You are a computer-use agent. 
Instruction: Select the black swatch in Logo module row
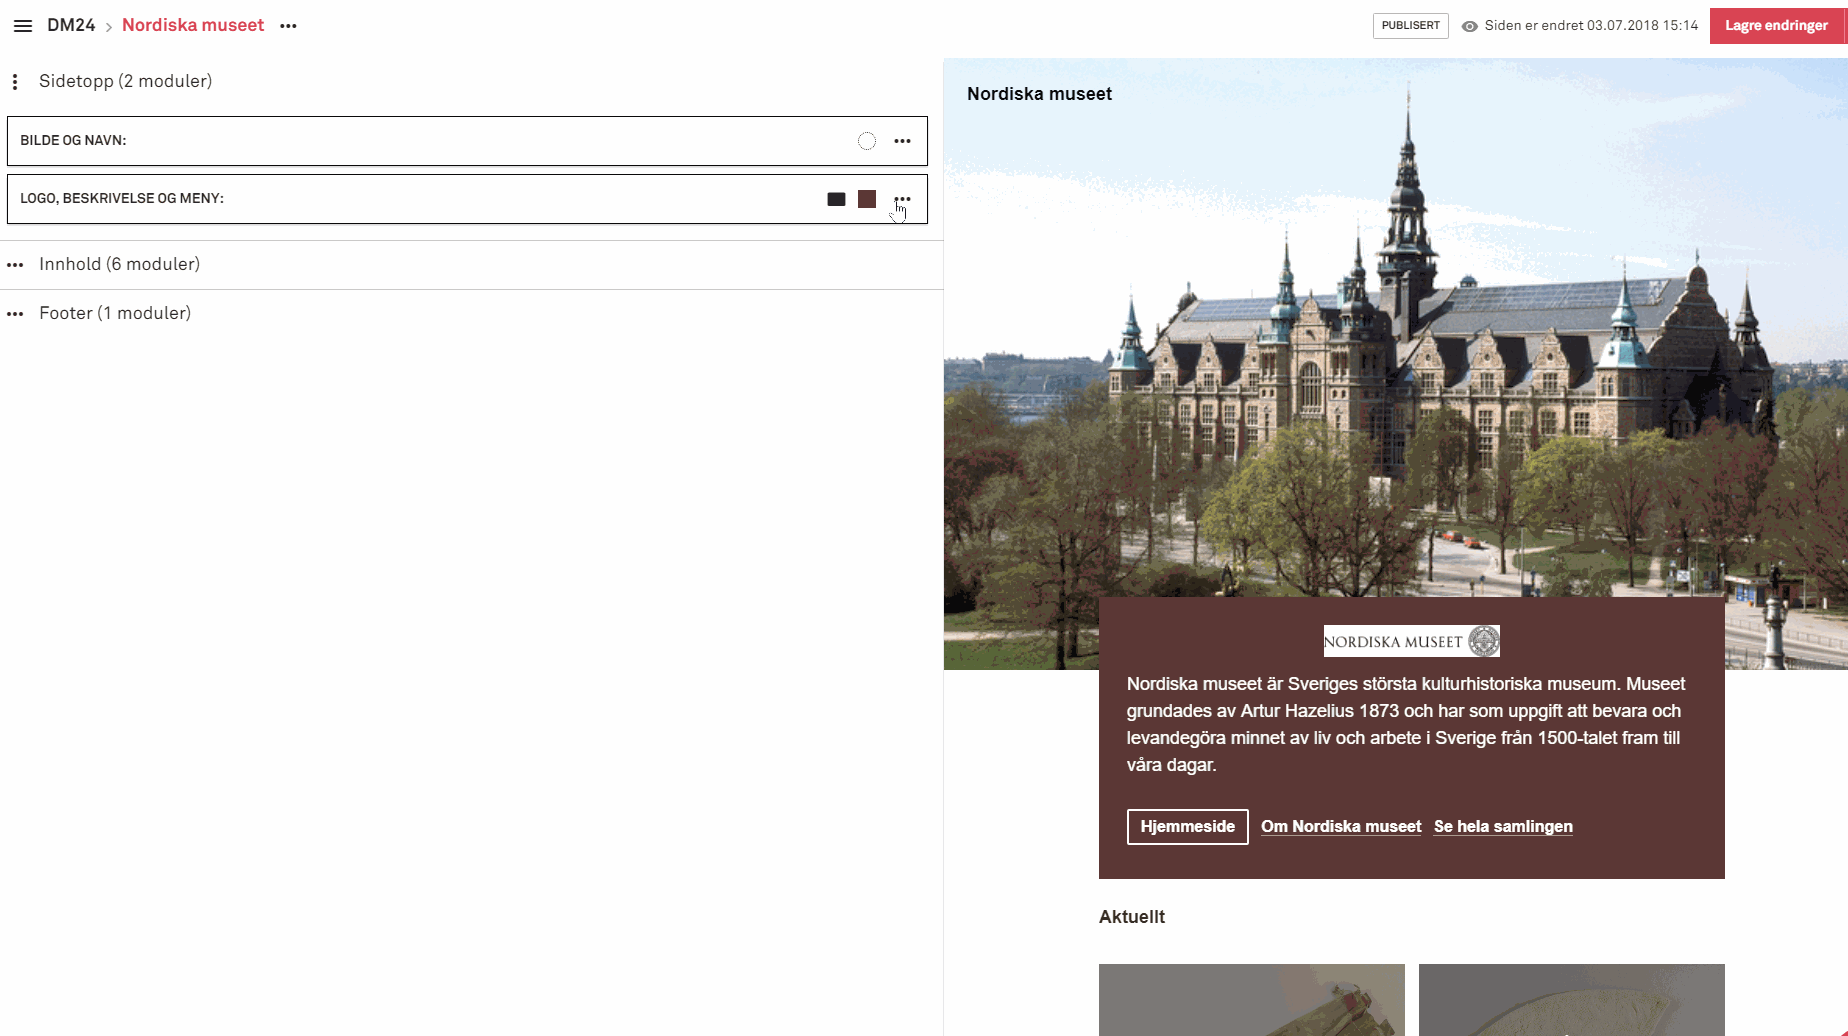click(x=836, y=199)
